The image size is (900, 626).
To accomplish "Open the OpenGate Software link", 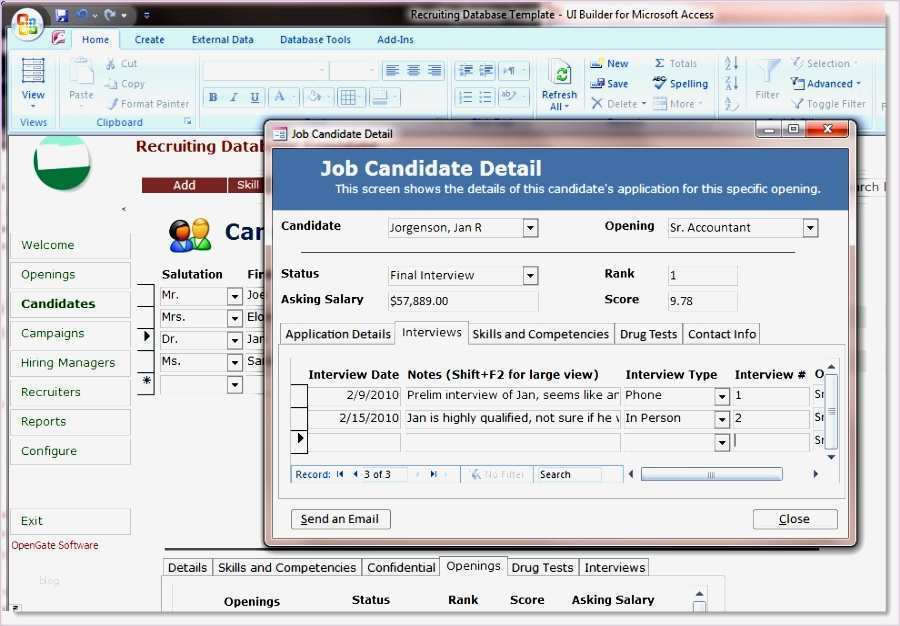I will [55, 545].
